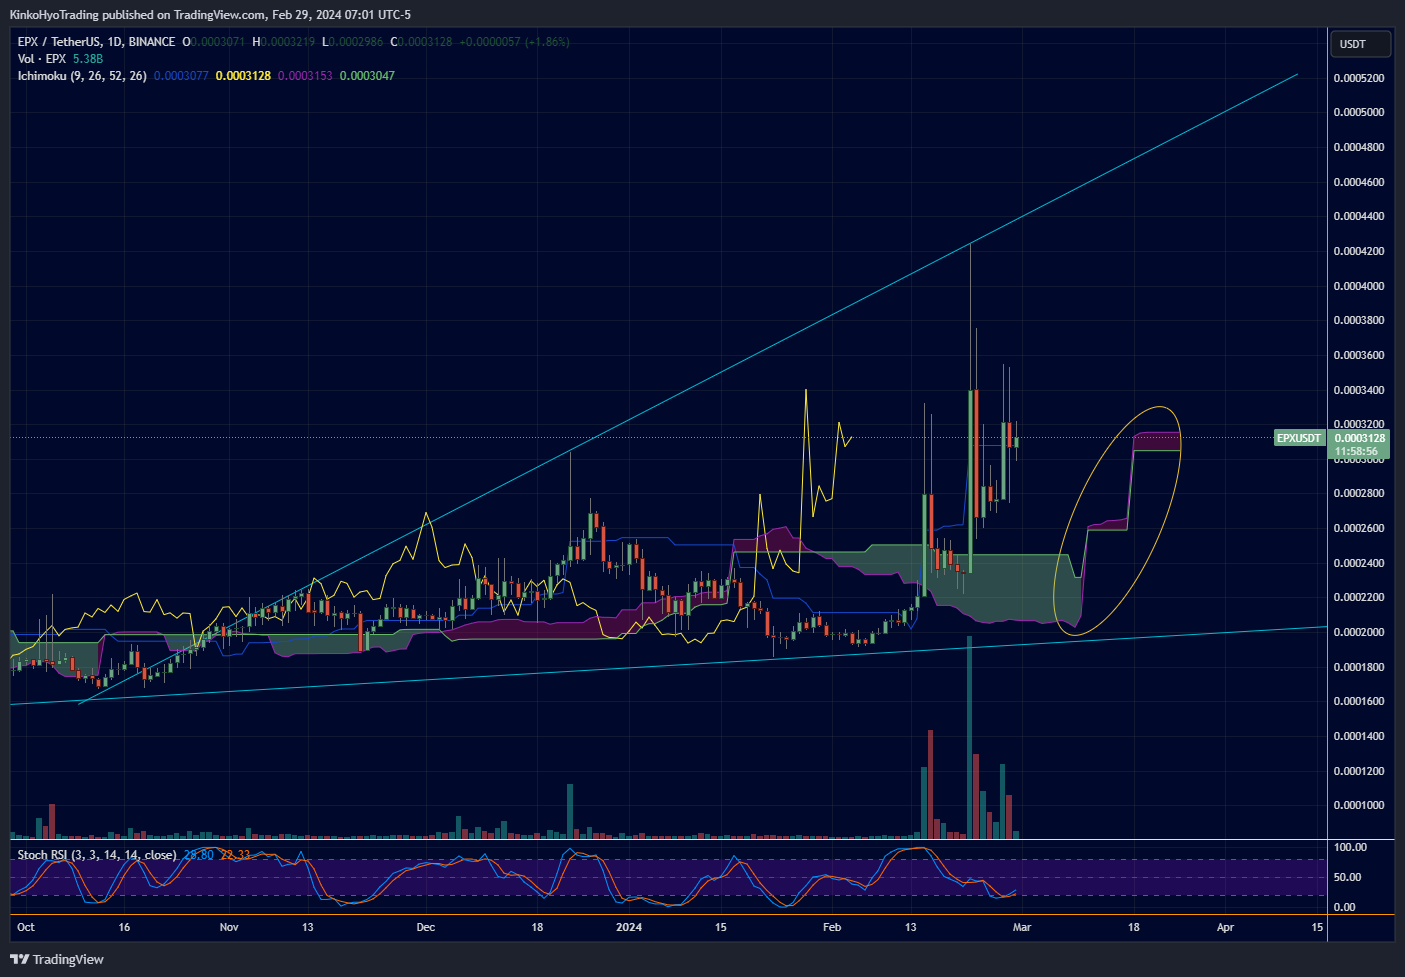Click the Feb label on the time axis
This screenshot has width=1405, height=977.
click(832, 927)
